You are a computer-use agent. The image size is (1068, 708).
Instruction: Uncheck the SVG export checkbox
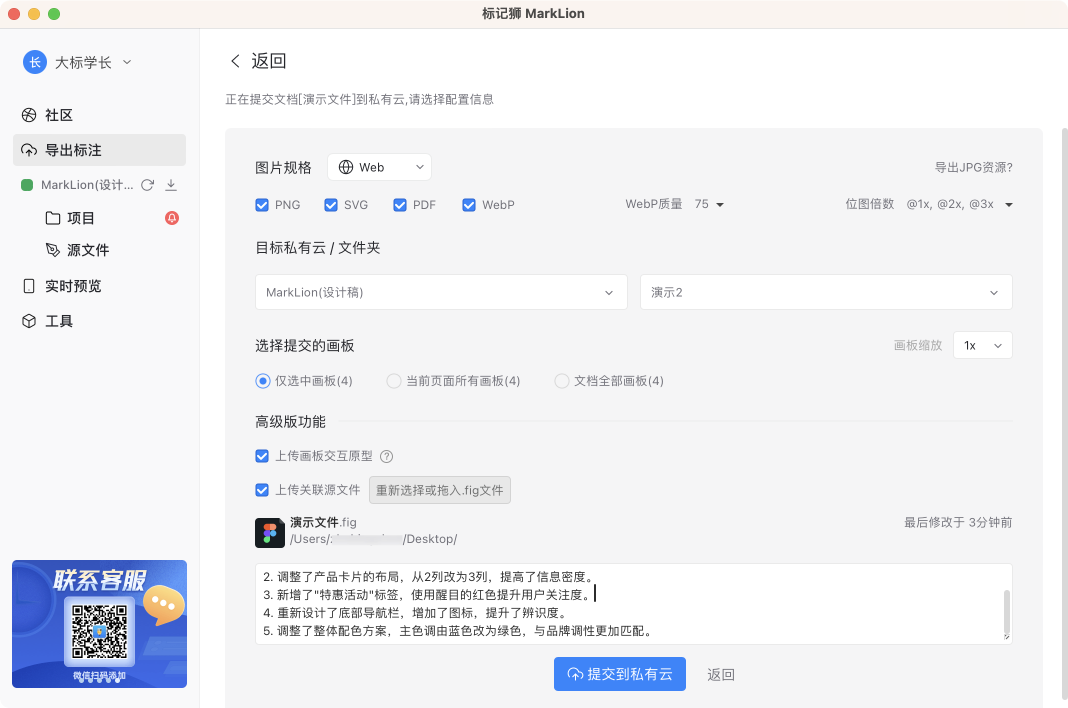pos(330,204)
